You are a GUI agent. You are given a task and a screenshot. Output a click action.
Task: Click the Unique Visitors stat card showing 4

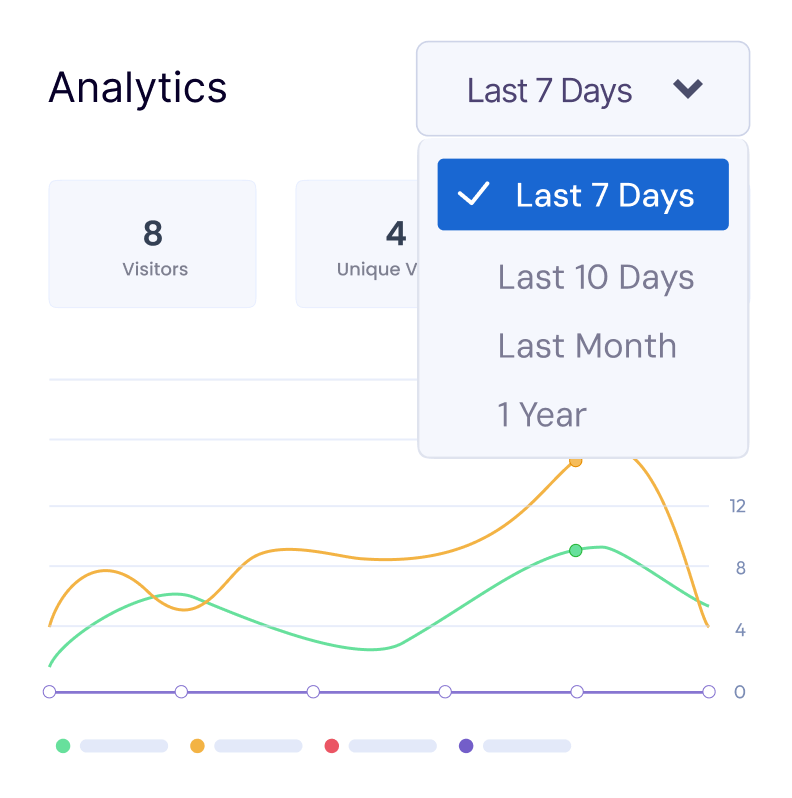(x=356, y=244)
